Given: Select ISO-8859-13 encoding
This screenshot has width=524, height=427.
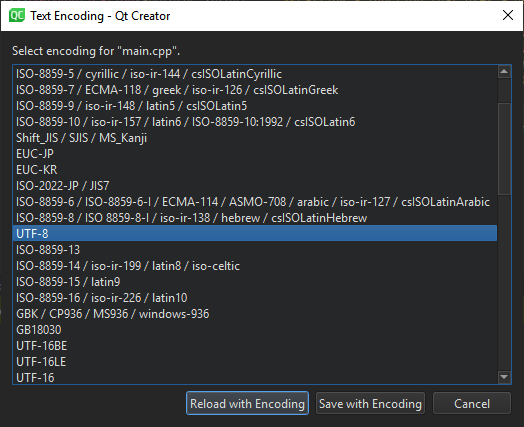Looking at the screenshot, I should (255, 250).
